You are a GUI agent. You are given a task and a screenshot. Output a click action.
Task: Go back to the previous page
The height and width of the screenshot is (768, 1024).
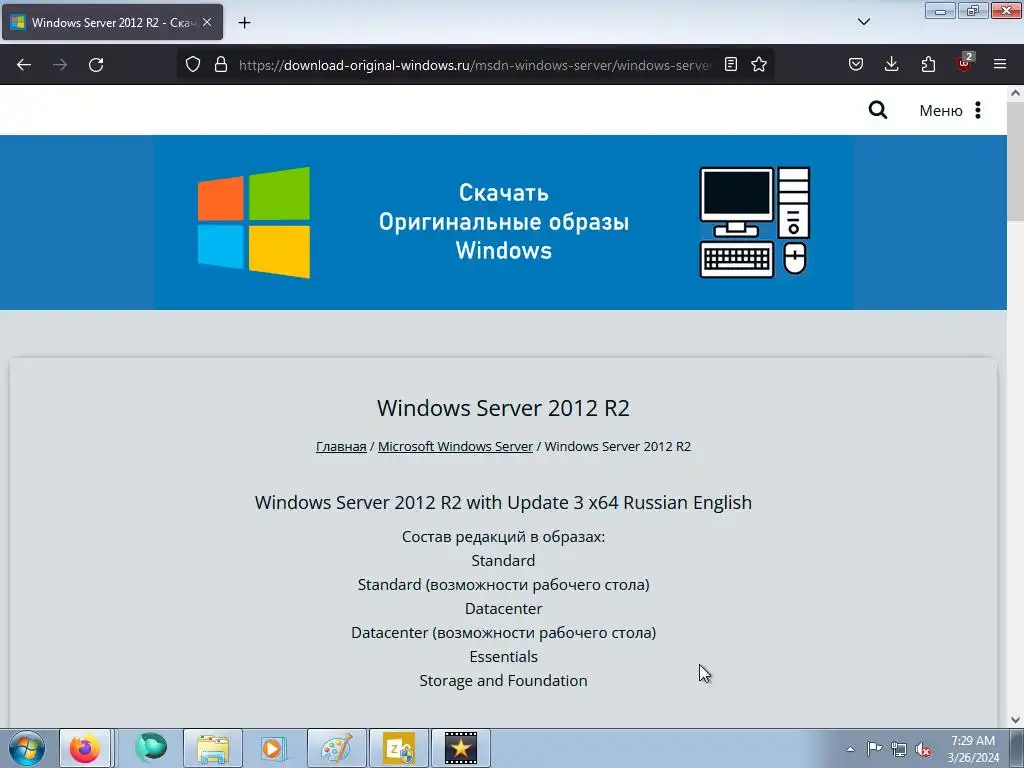24,65
